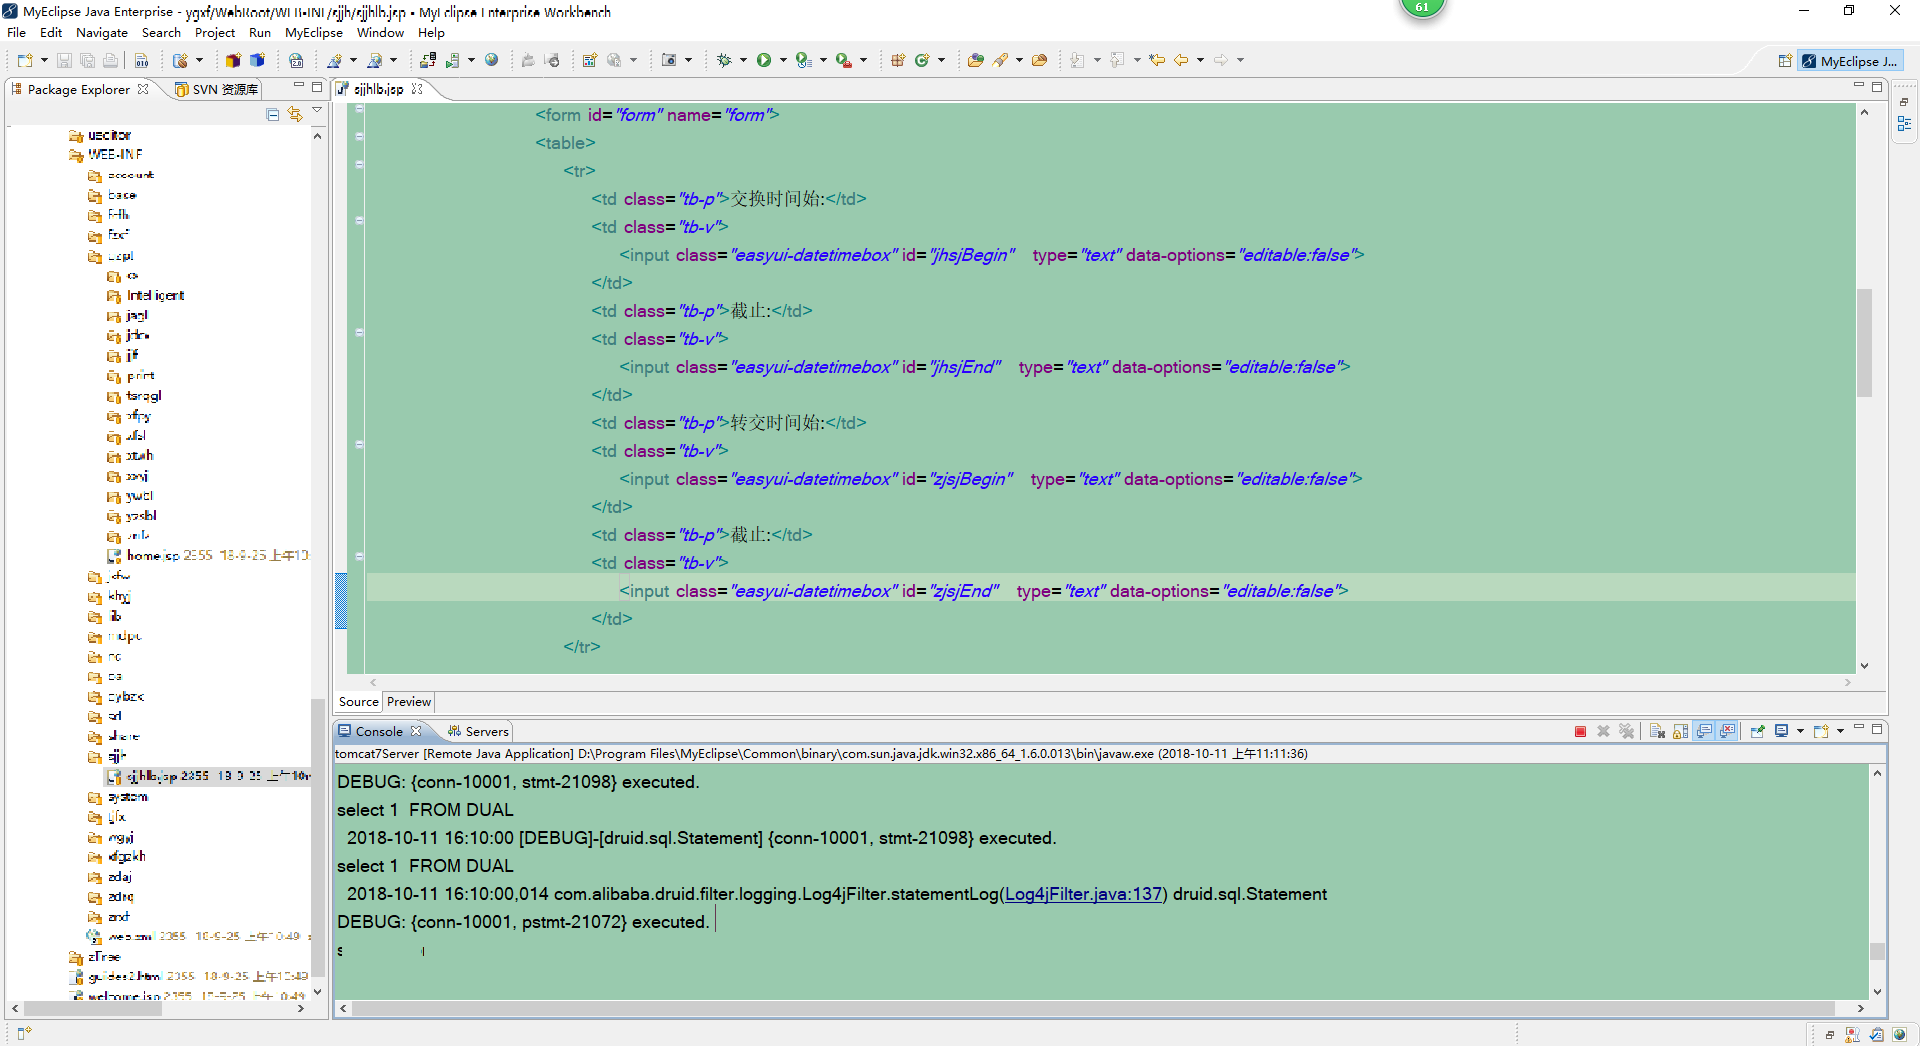The image size is (1920, 1046).
Task: Click the Last Edit Location icon
Action: [x=1157, y=60]
